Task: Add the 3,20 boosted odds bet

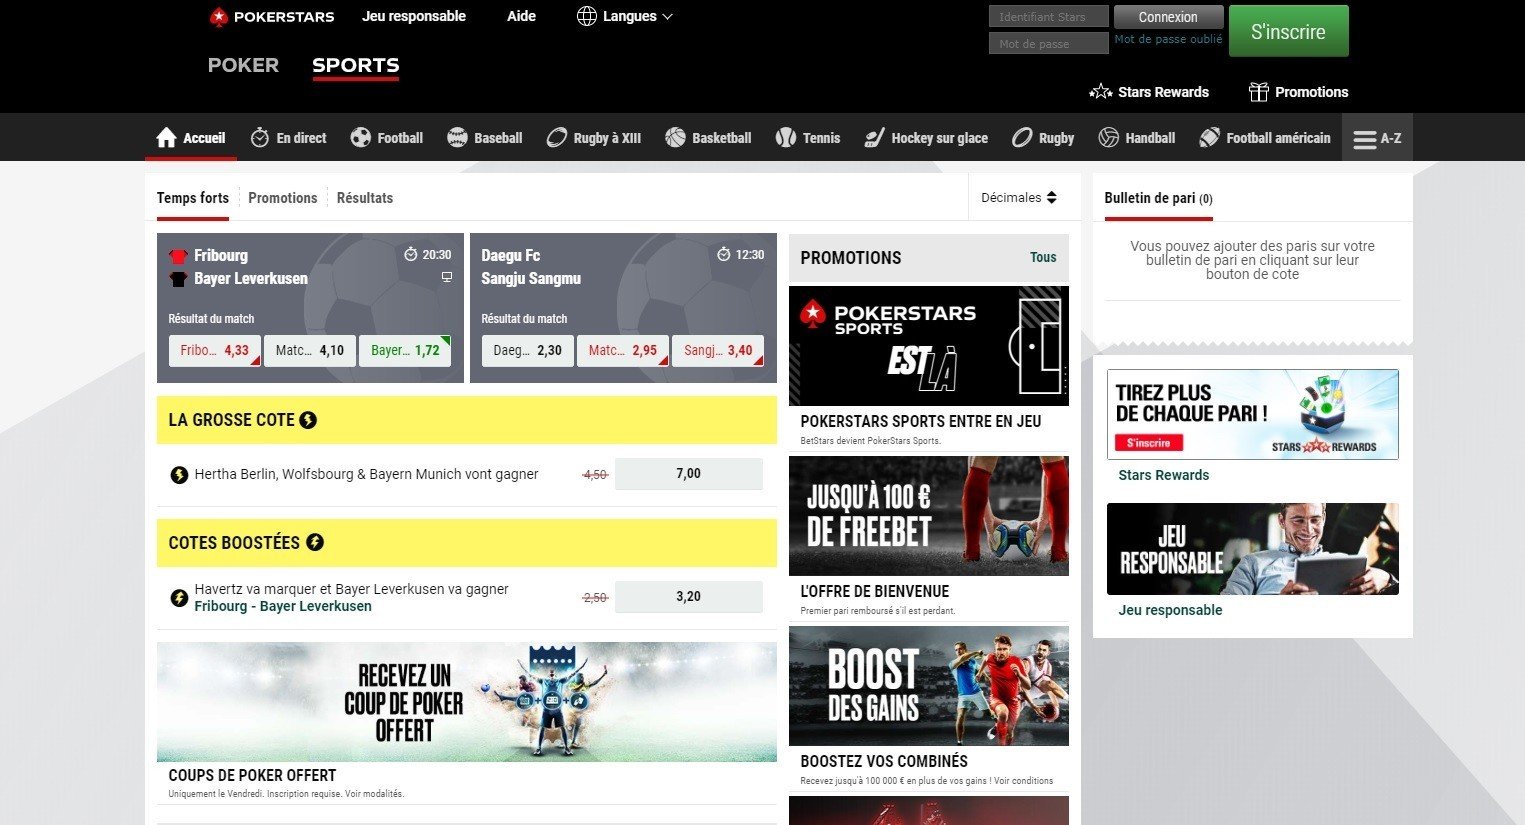Action: tap(689, 597)
